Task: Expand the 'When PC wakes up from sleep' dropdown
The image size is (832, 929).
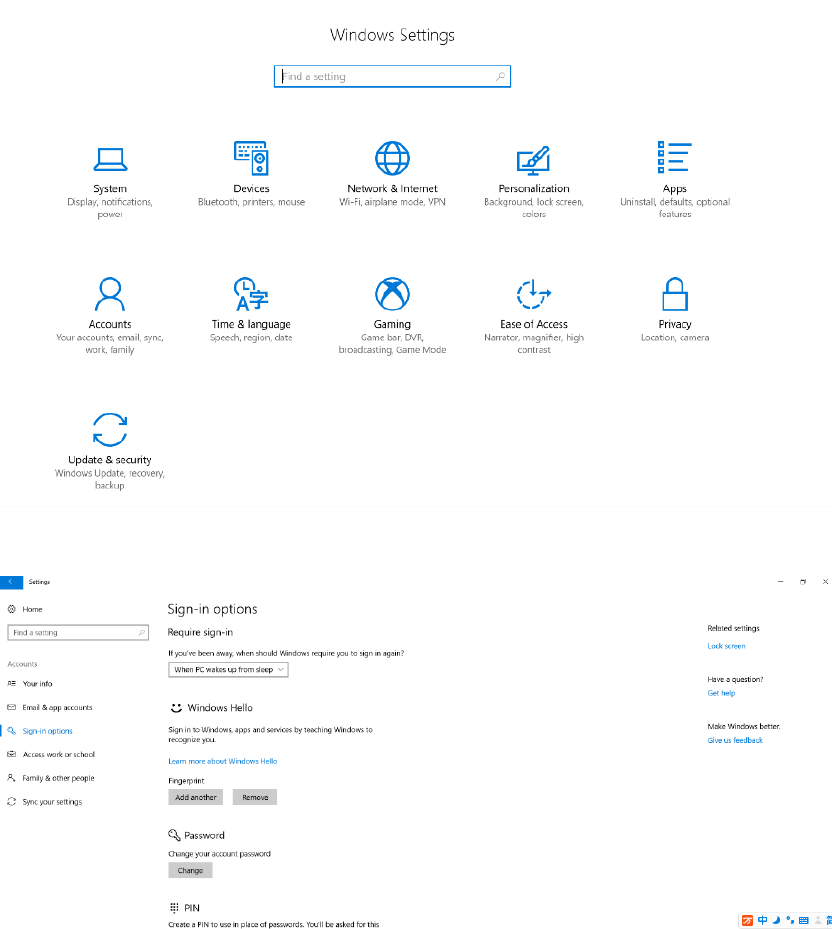Action: click(x=228, y=669)
